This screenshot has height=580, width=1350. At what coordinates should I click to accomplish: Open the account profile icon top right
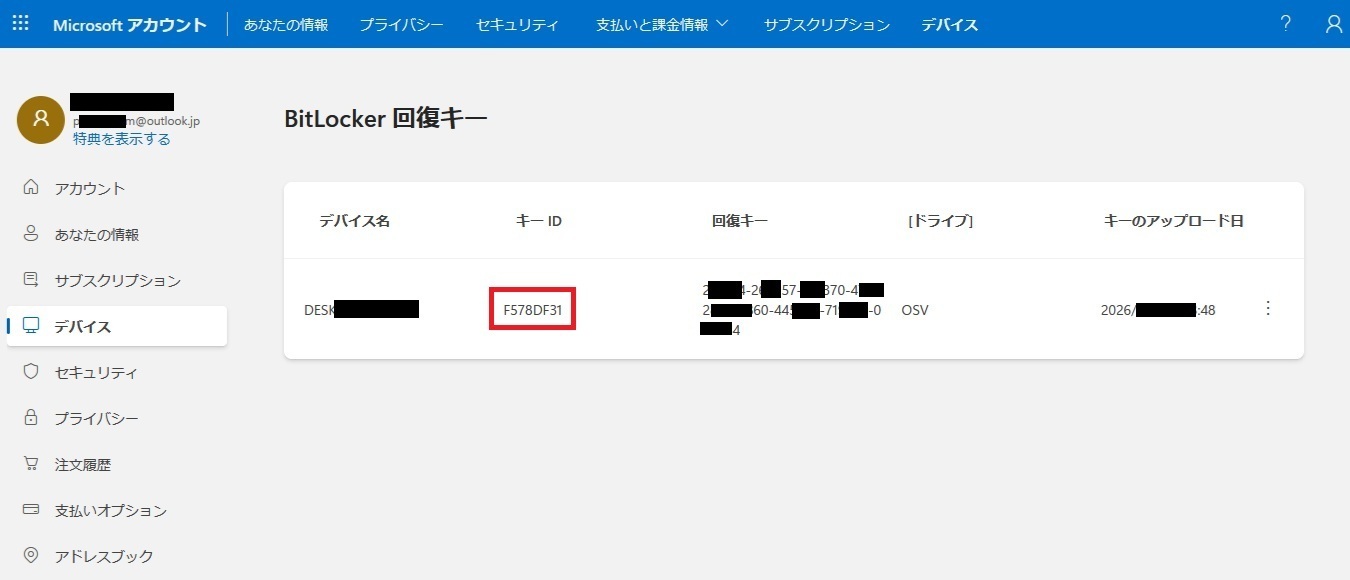[1333, 23]
